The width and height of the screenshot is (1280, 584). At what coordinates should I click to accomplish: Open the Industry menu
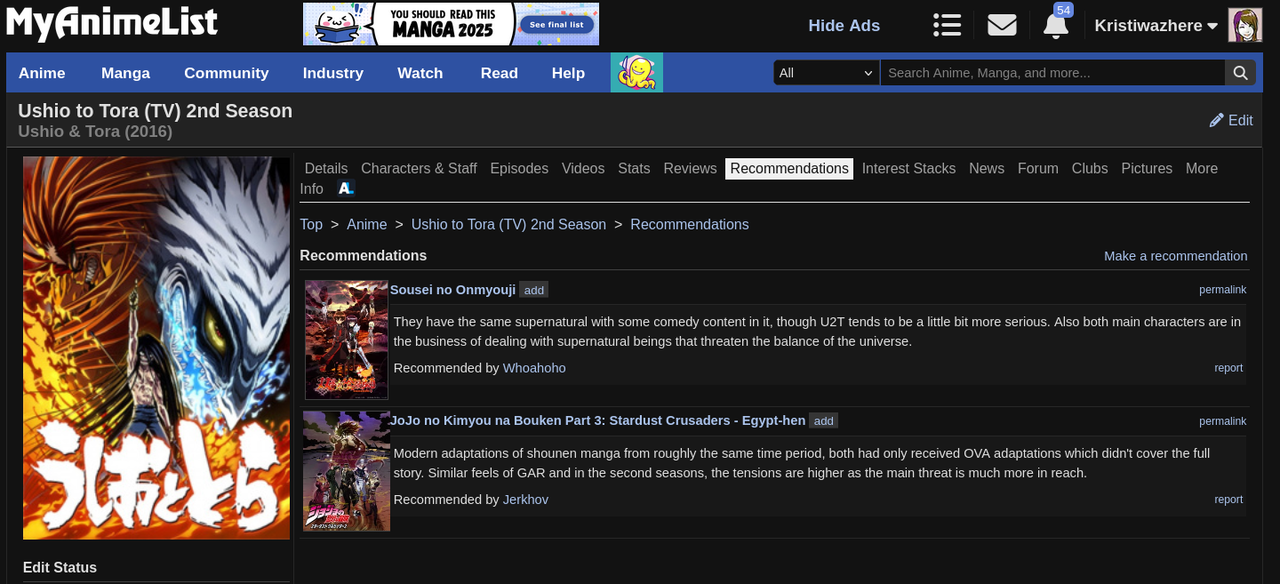[x=333, y=73]
